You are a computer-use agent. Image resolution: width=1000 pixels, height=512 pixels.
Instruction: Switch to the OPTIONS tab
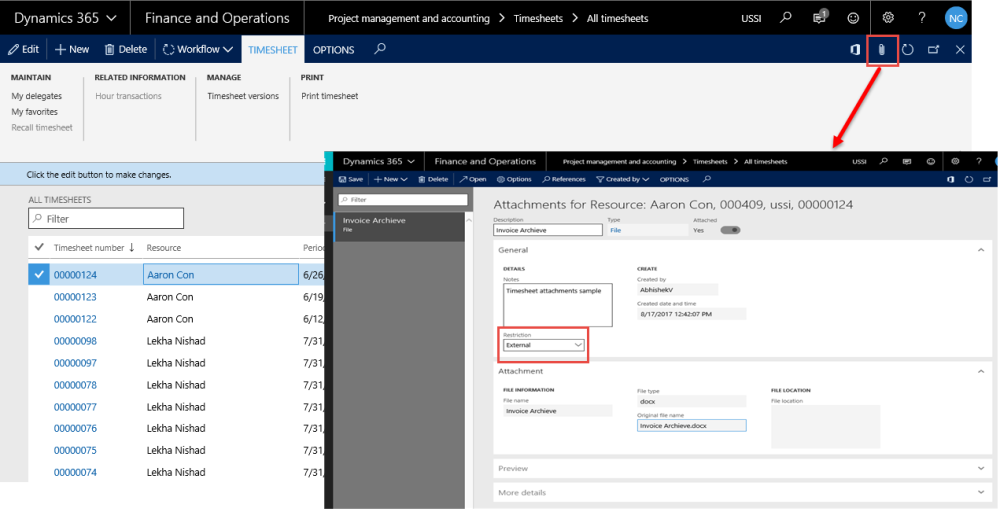(x=333, y=49)
